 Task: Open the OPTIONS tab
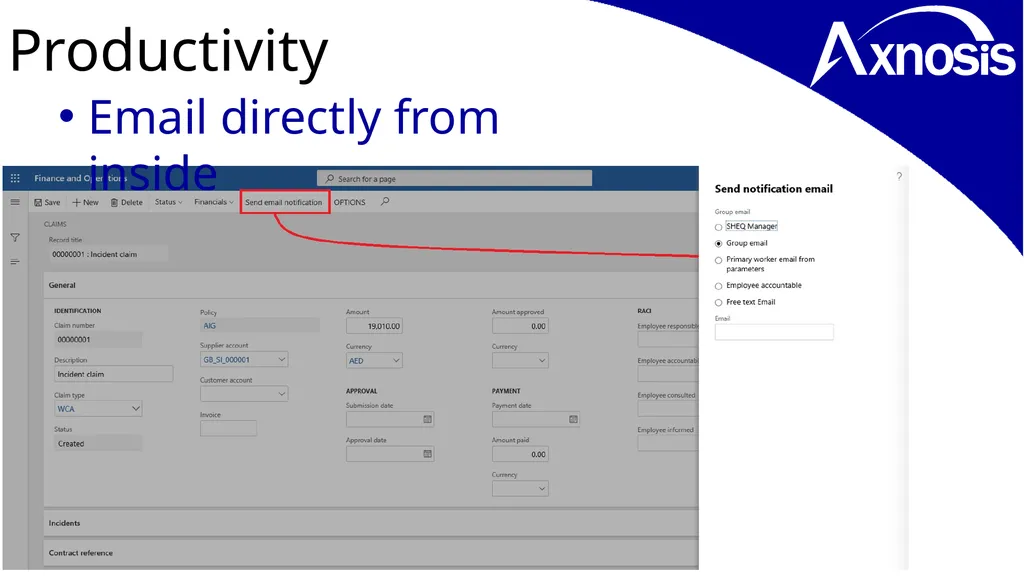coord(349,202)
